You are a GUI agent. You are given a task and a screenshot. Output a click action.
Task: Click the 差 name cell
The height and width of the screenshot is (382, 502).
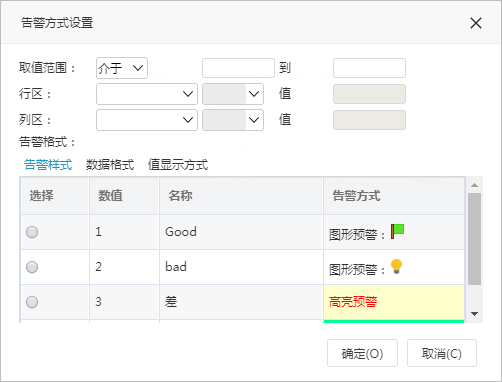click(x=241, y=302)
